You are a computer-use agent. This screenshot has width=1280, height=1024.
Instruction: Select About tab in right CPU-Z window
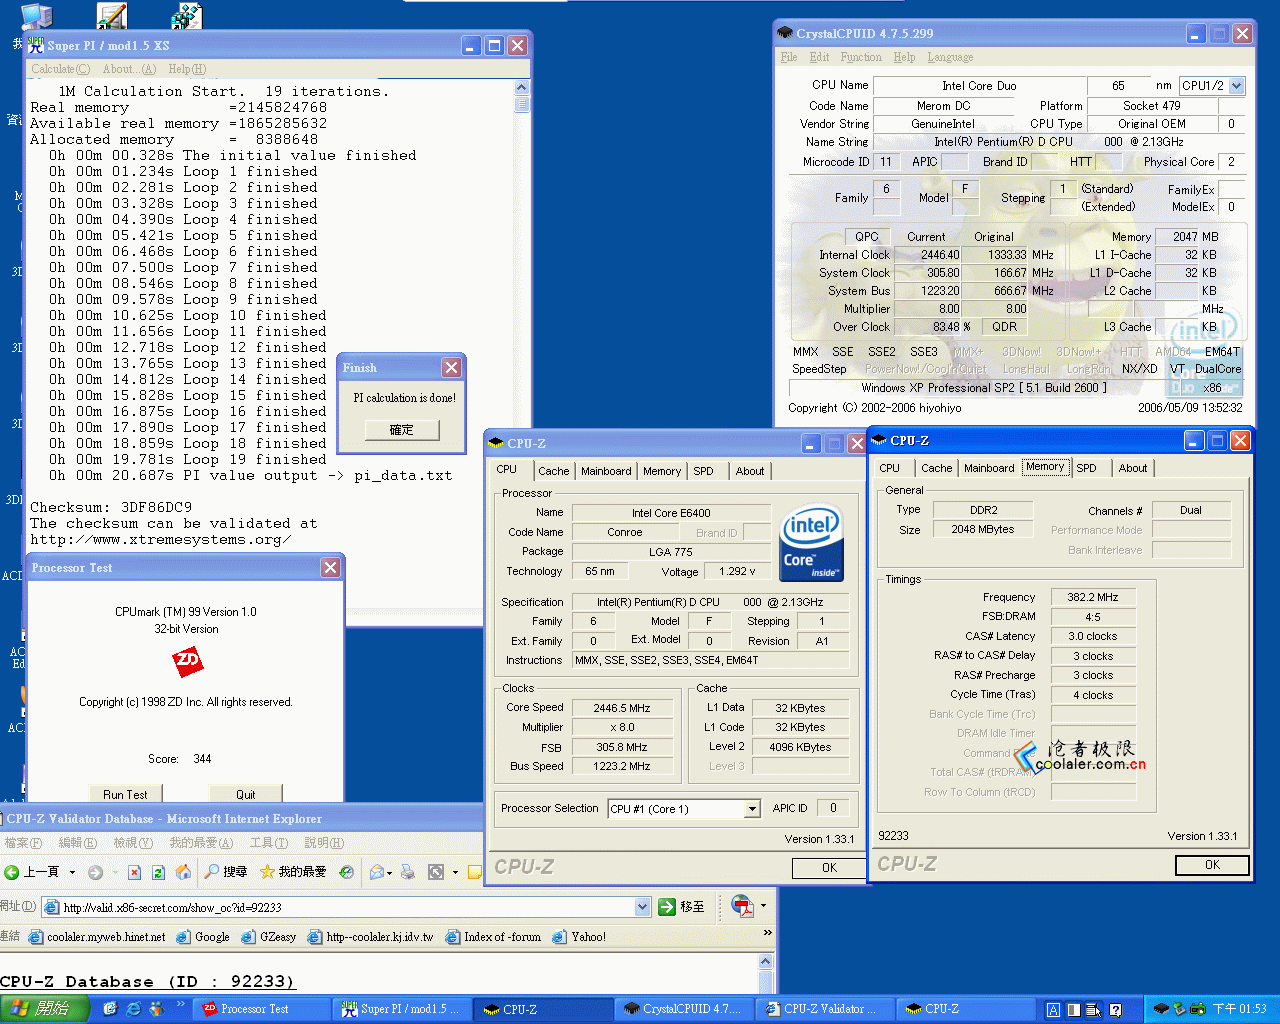click(x=1133, y=468)
